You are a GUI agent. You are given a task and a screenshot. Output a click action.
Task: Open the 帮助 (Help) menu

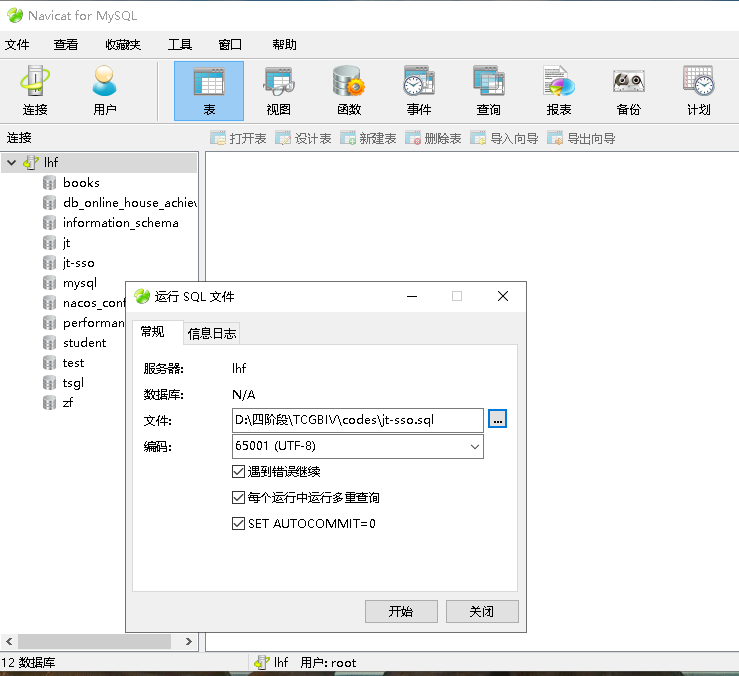click(x=284, y=45)
